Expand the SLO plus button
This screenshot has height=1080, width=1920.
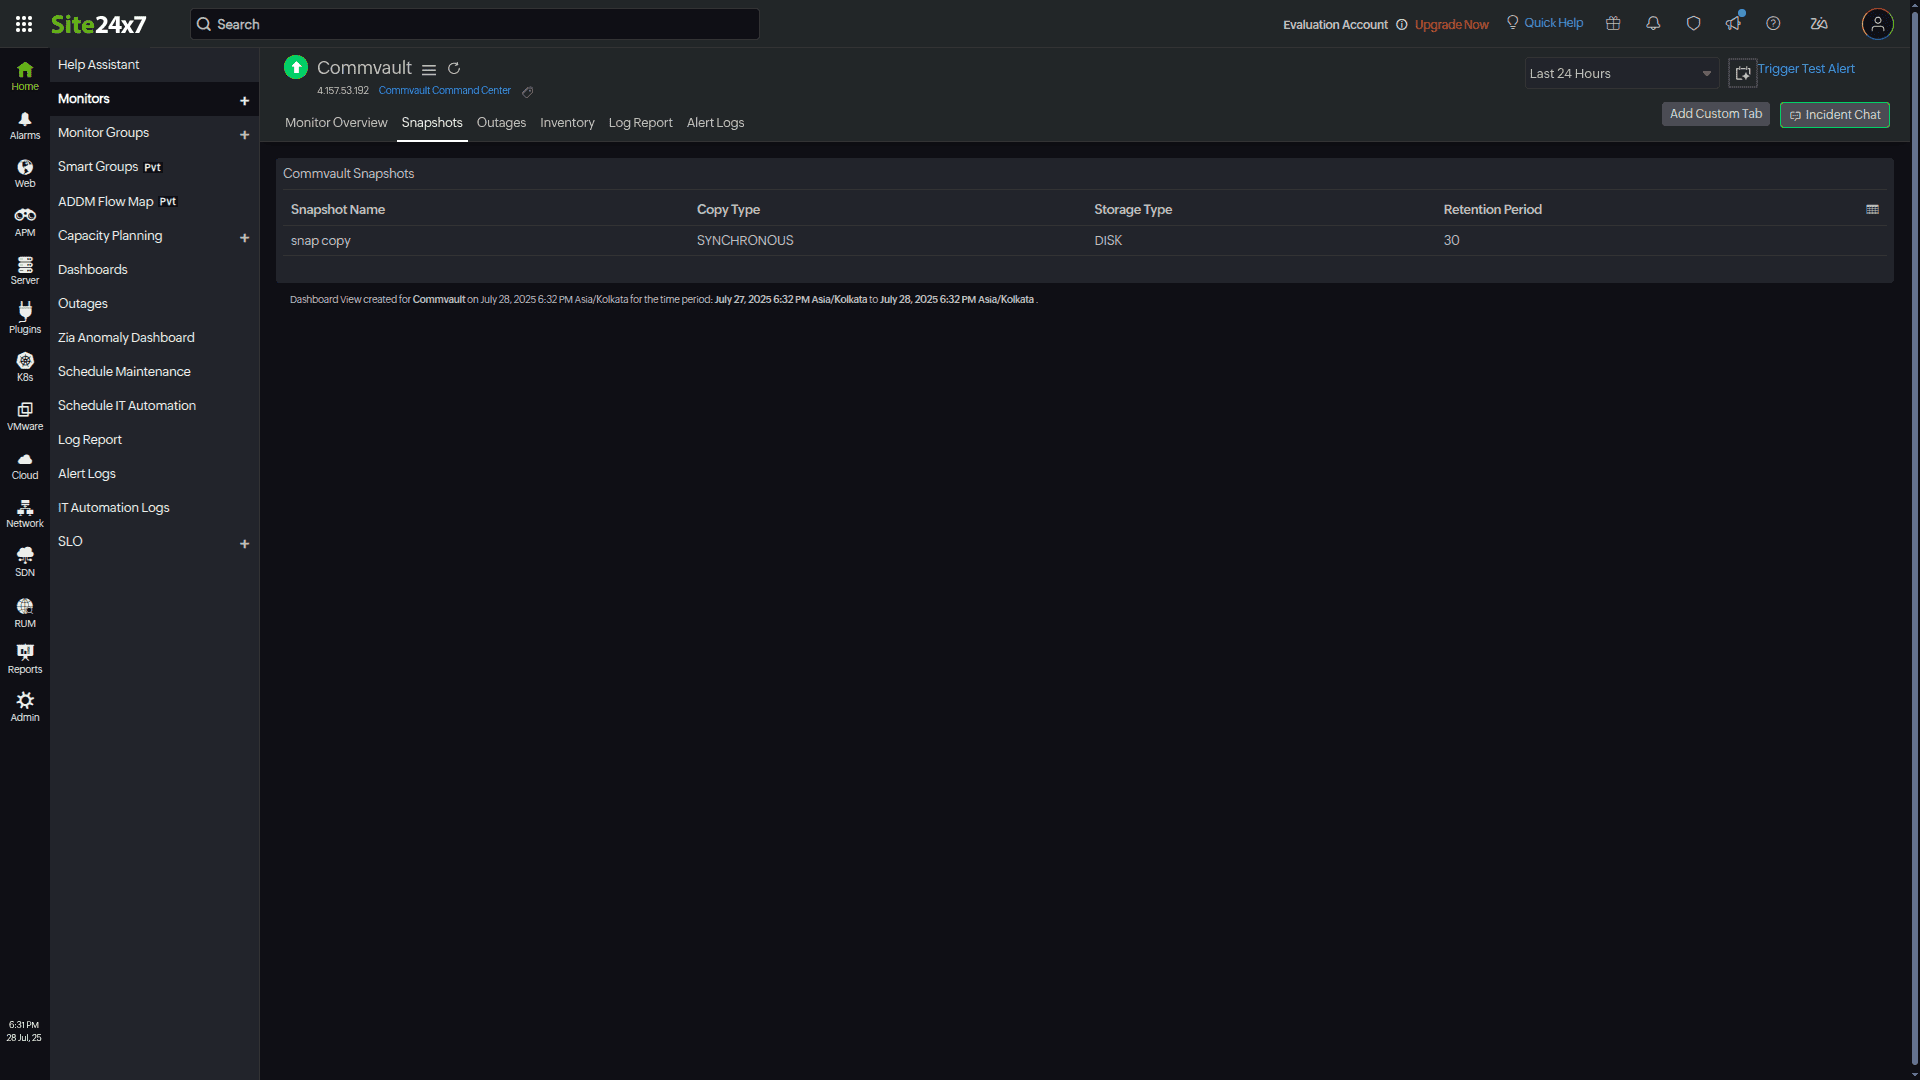click(x=244, y=544)
